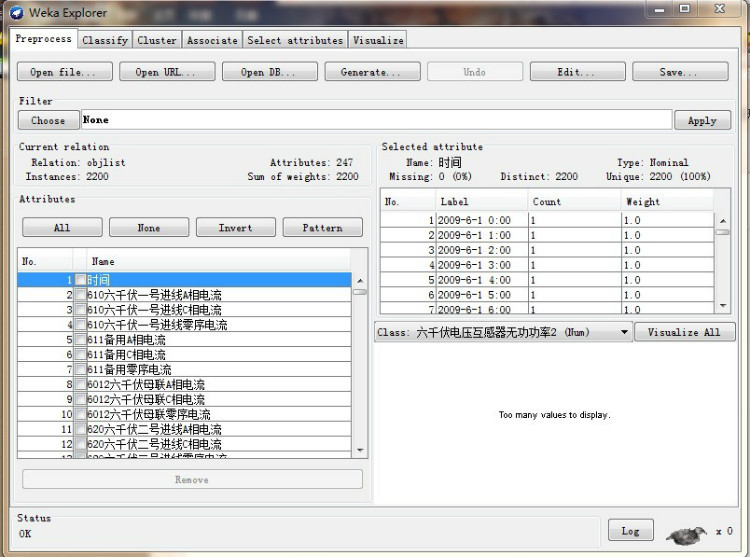Go to the Select attributes tab
750x557 pixels.
point(295,40)
